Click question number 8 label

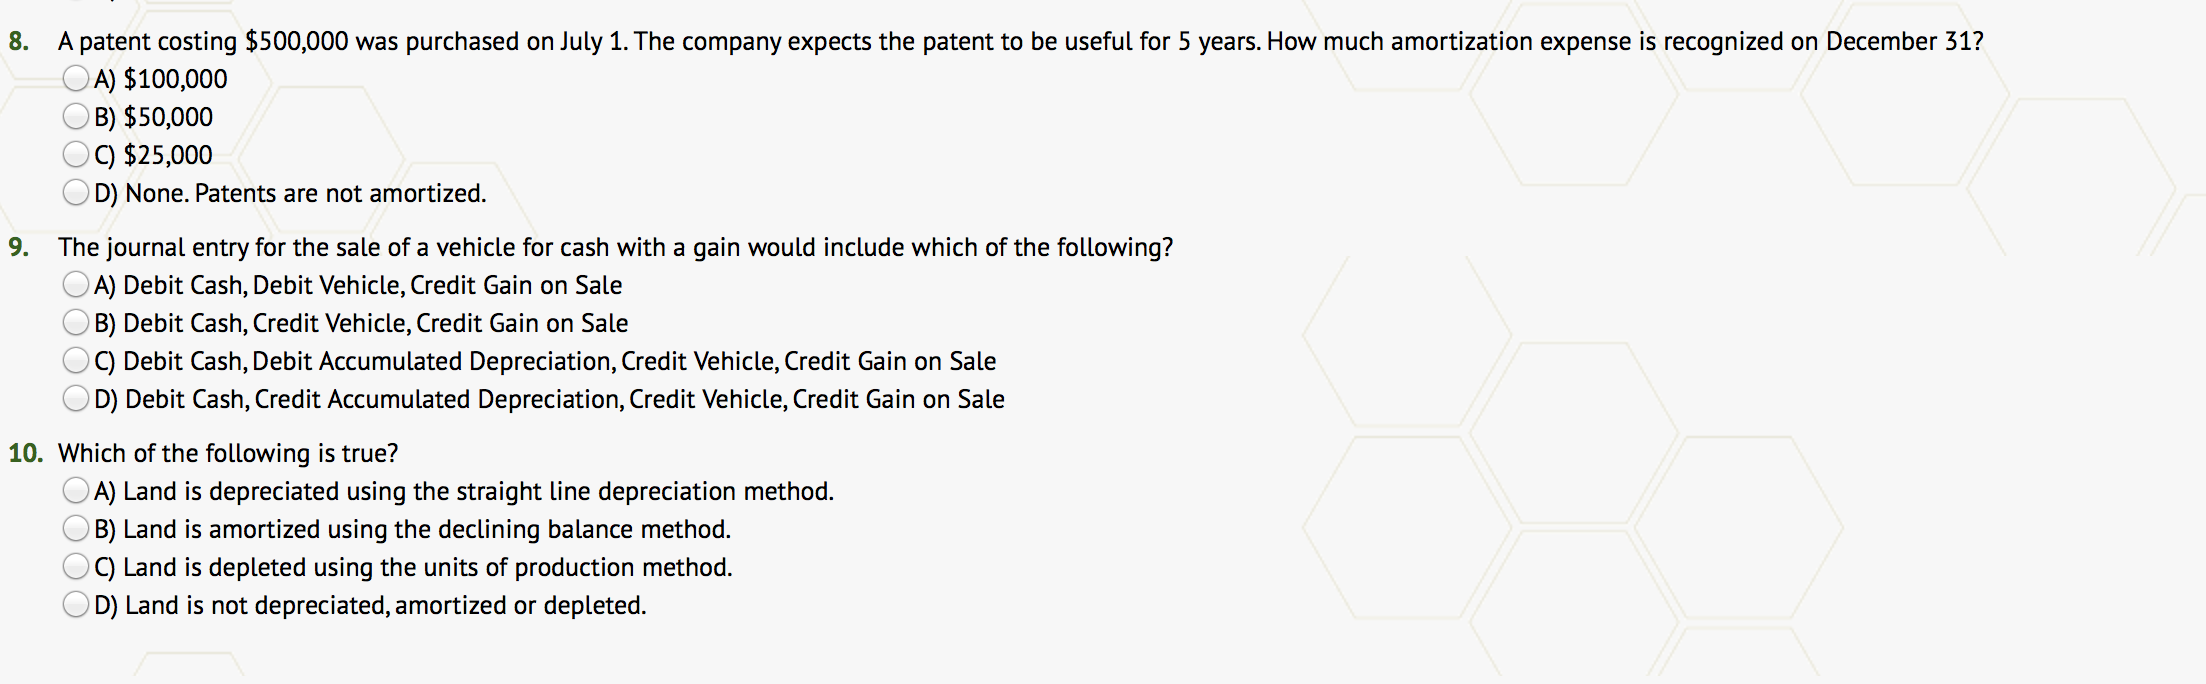tap(19, 41)
